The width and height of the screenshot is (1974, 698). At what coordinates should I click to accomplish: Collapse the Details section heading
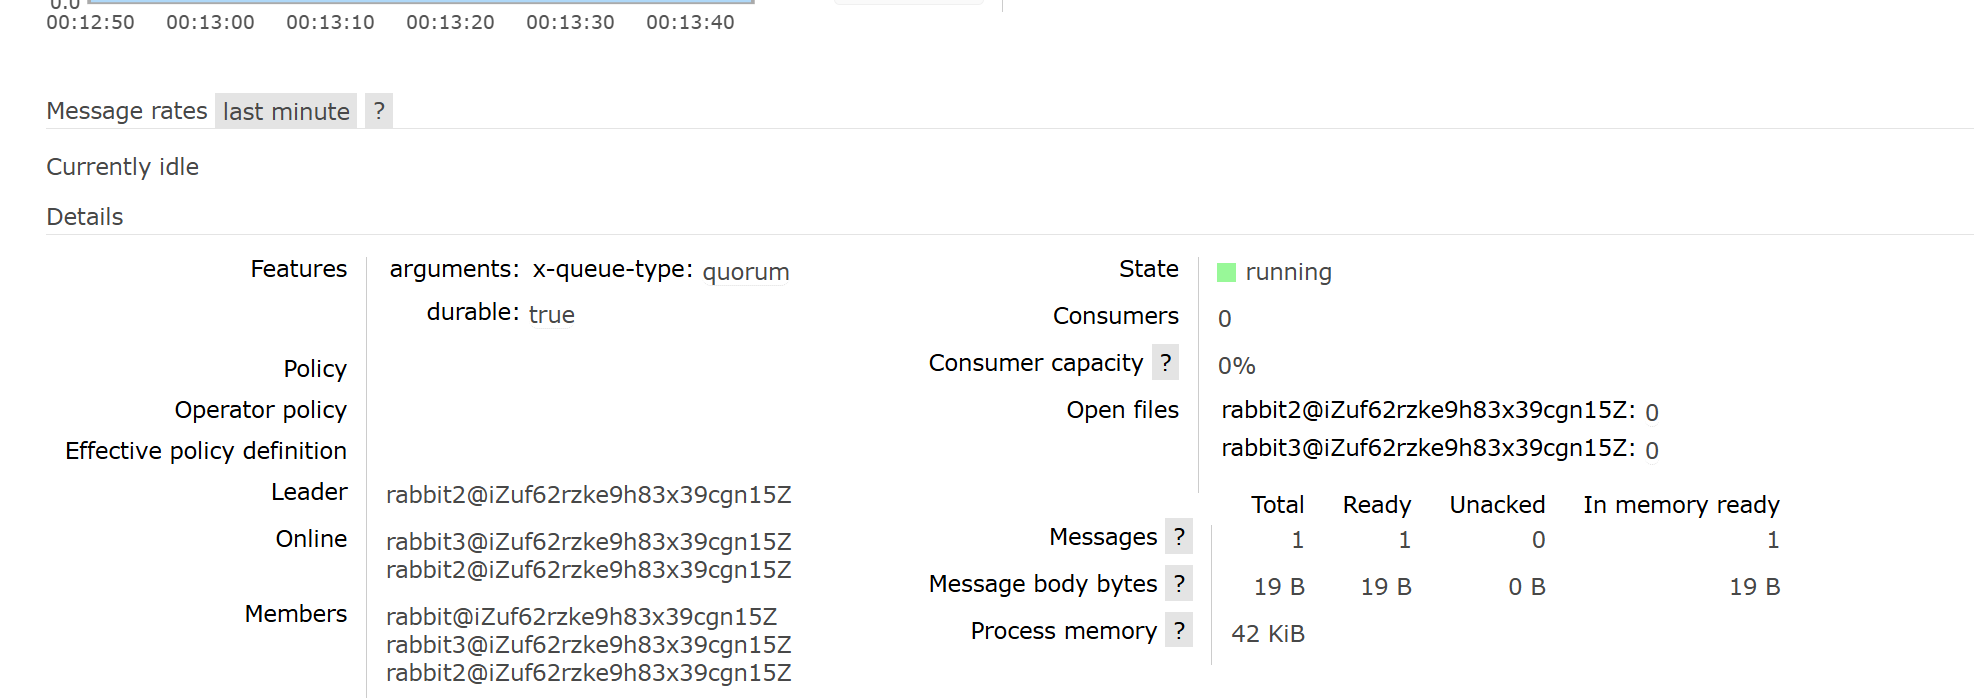(85, 217)
